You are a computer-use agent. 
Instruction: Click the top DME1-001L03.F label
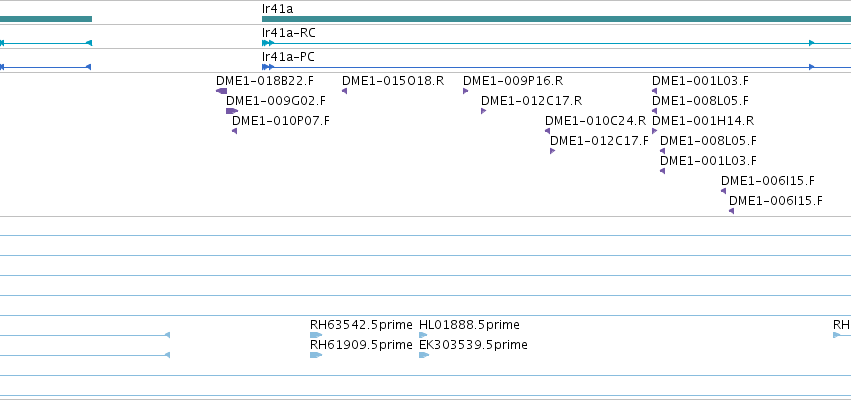[700, 81]
